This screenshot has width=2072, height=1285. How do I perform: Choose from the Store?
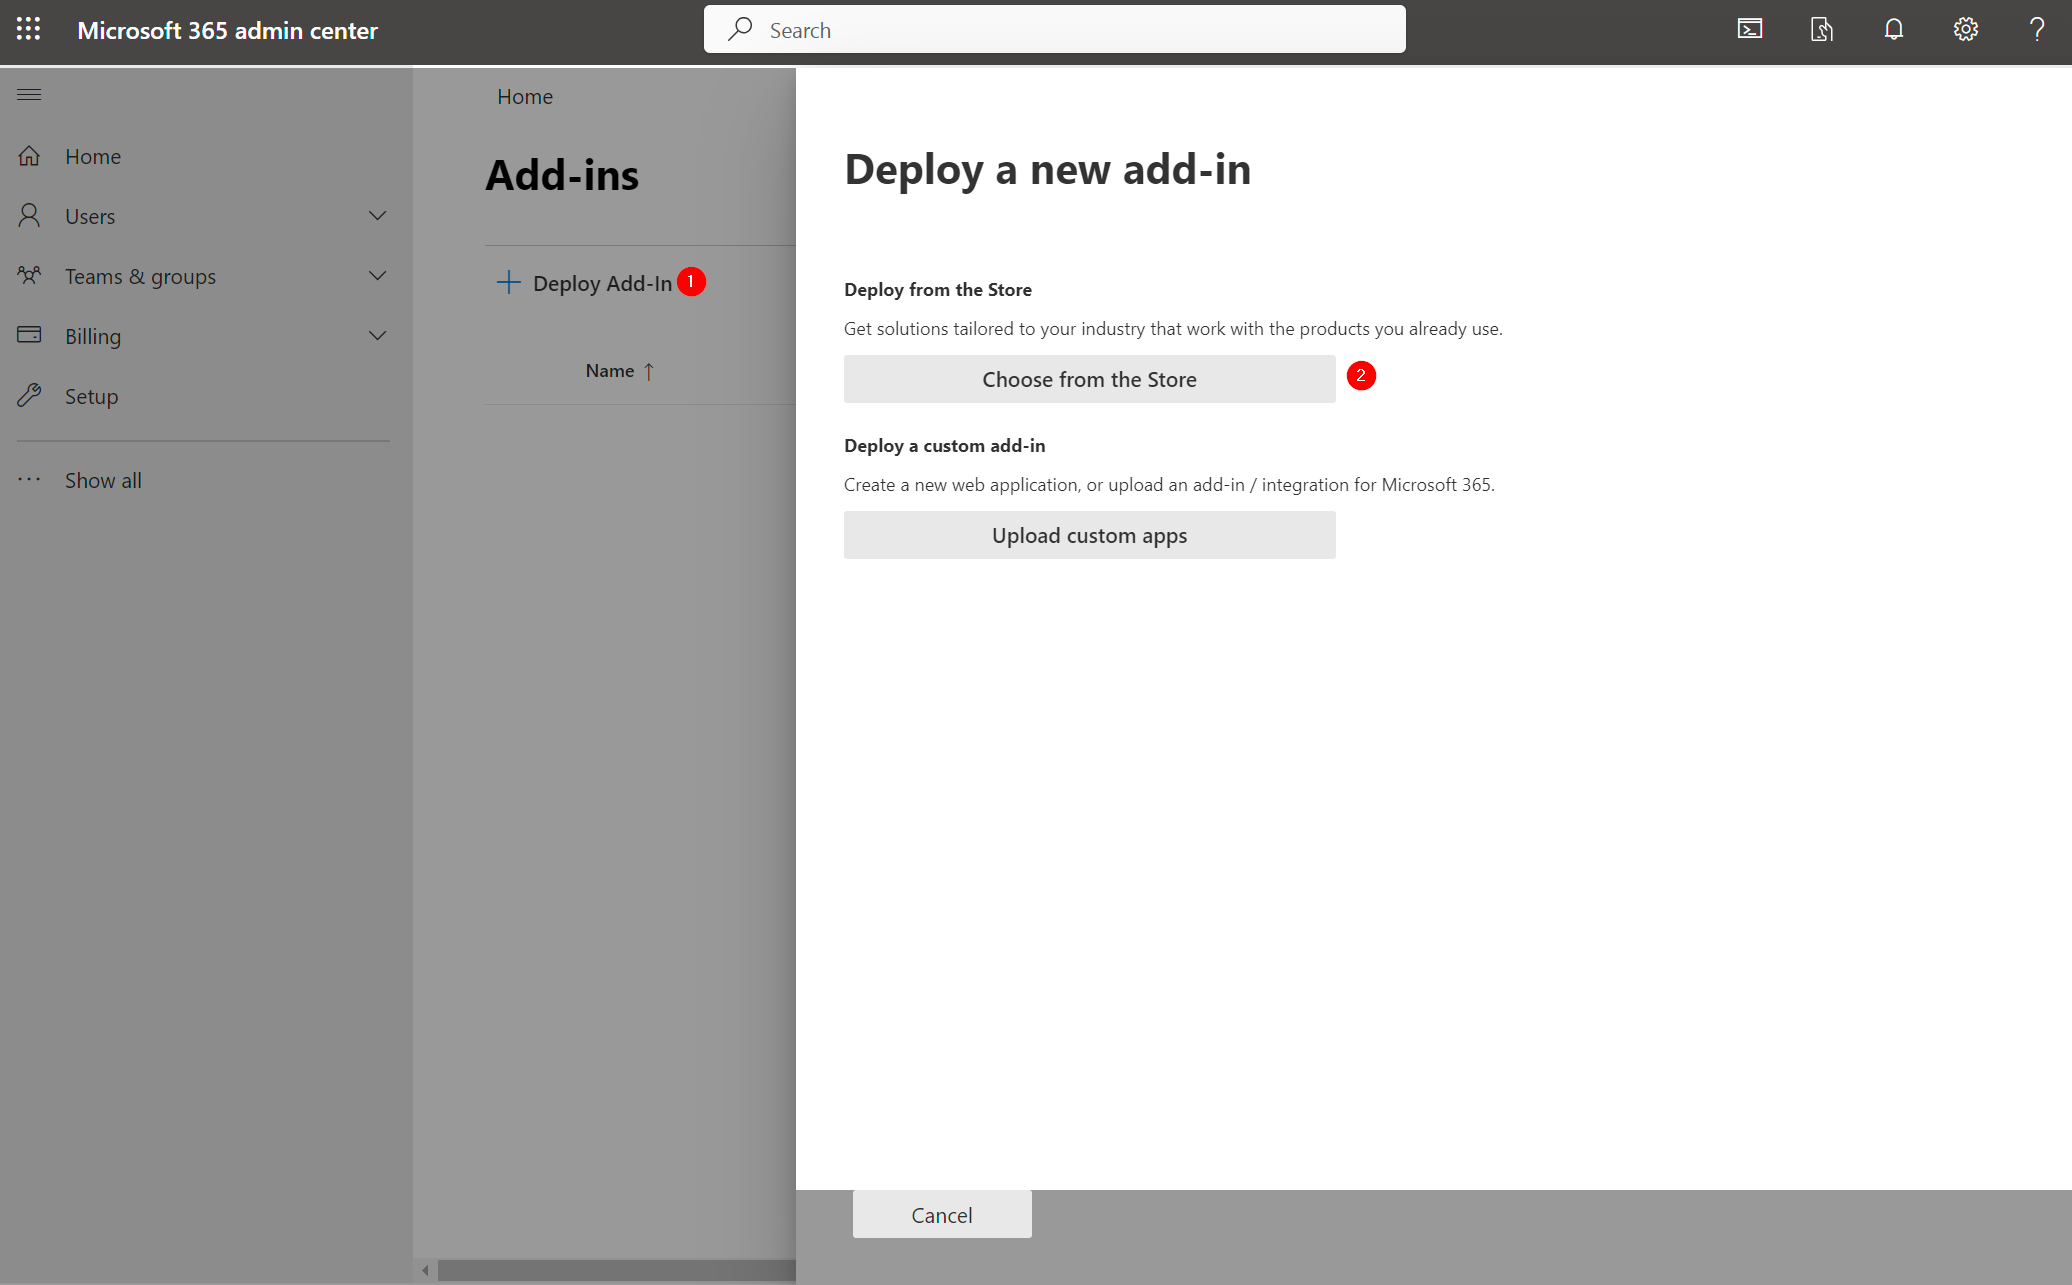pos(1089,379)
